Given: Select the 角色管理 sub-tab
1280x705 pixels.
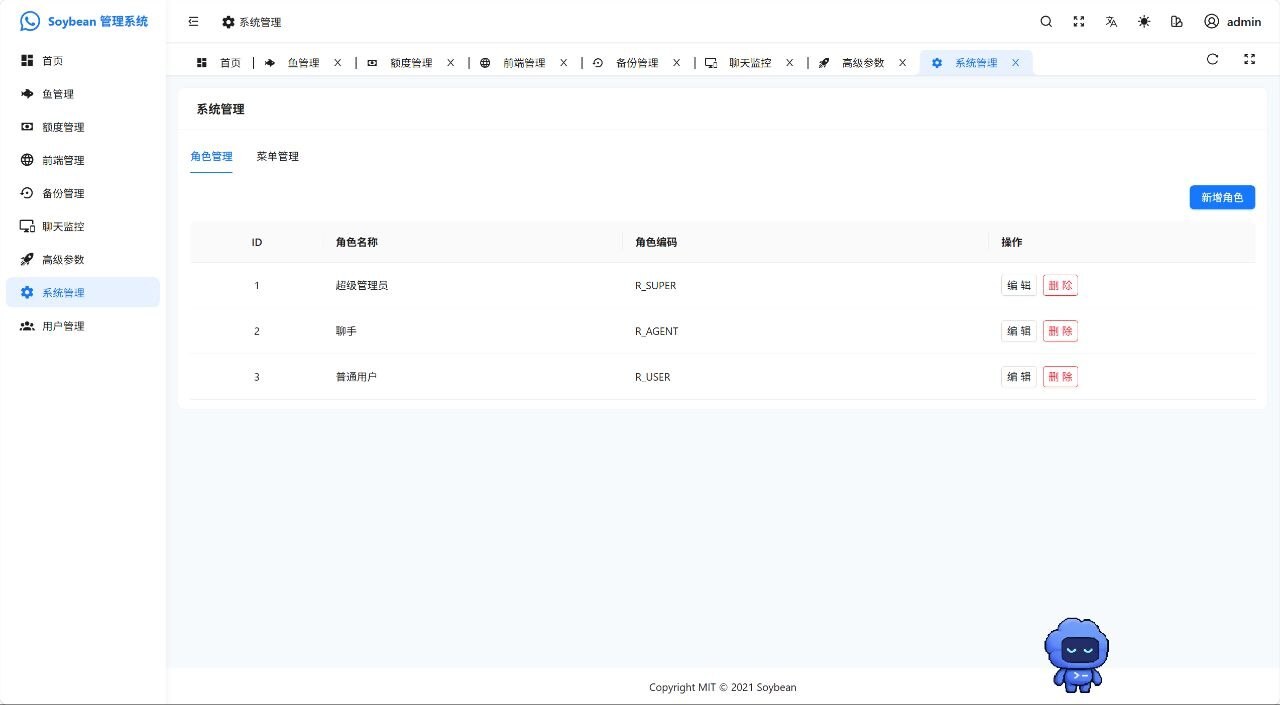Looking at the screenshot, I should tap(211, 157).
